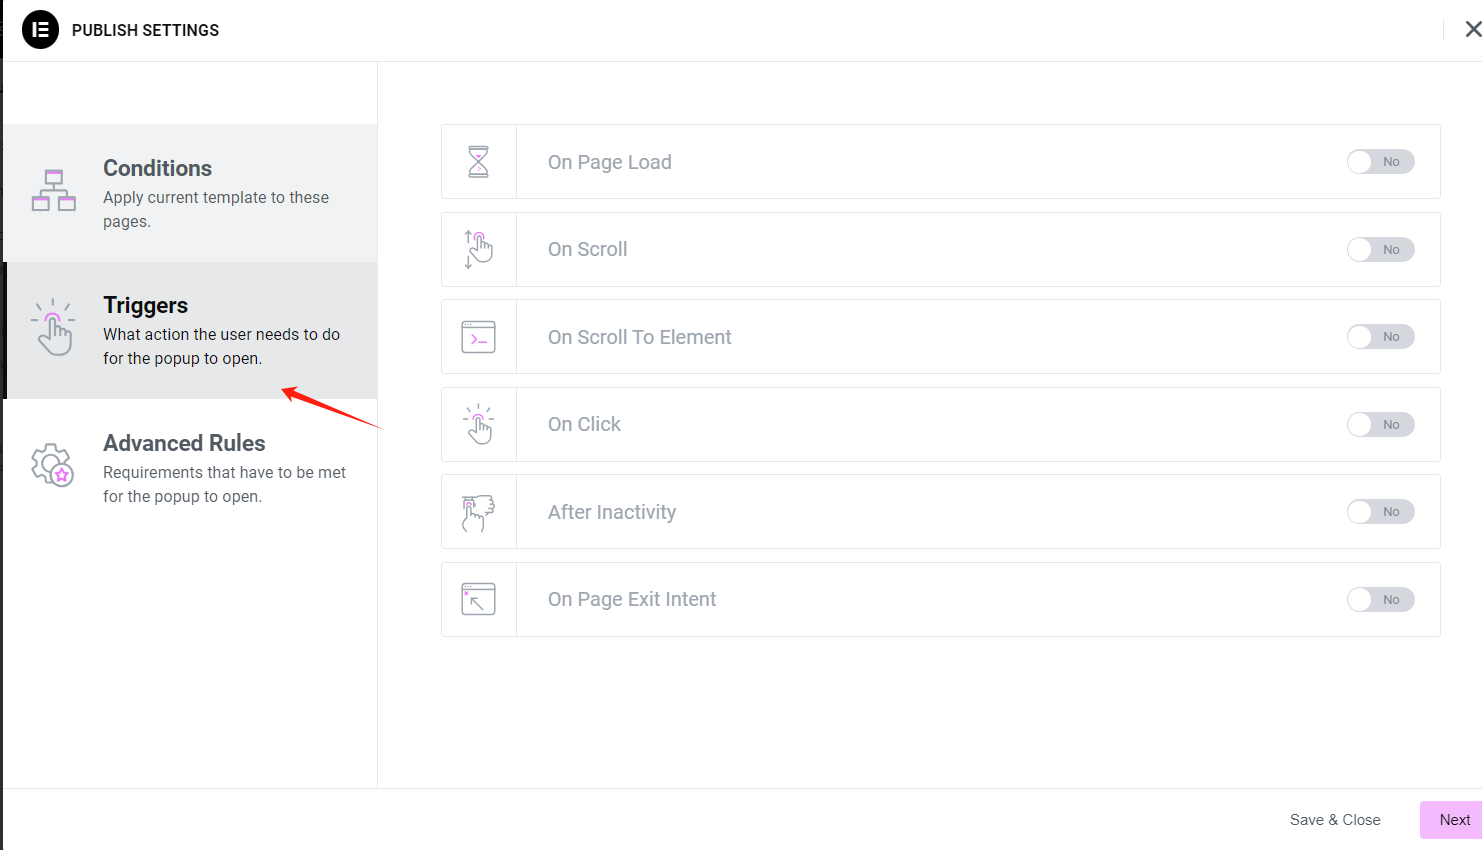Screen dimensions: 1482x850
Task: Click the Advanced Rules gear icon
Action: (x=53, y=465)
